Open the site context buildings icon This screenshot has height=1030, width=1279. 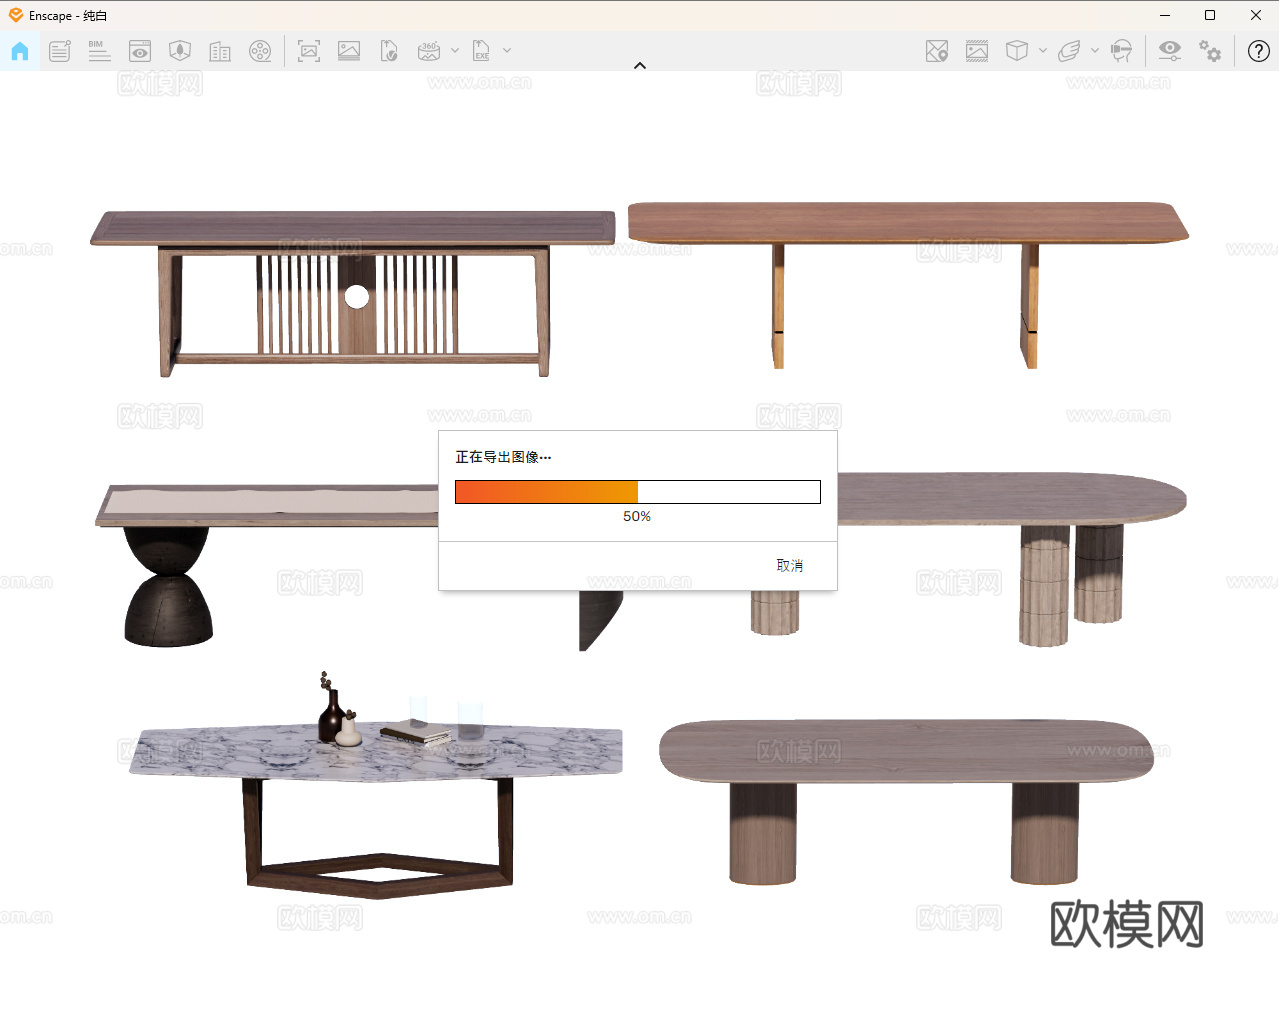tap(220, 51)
